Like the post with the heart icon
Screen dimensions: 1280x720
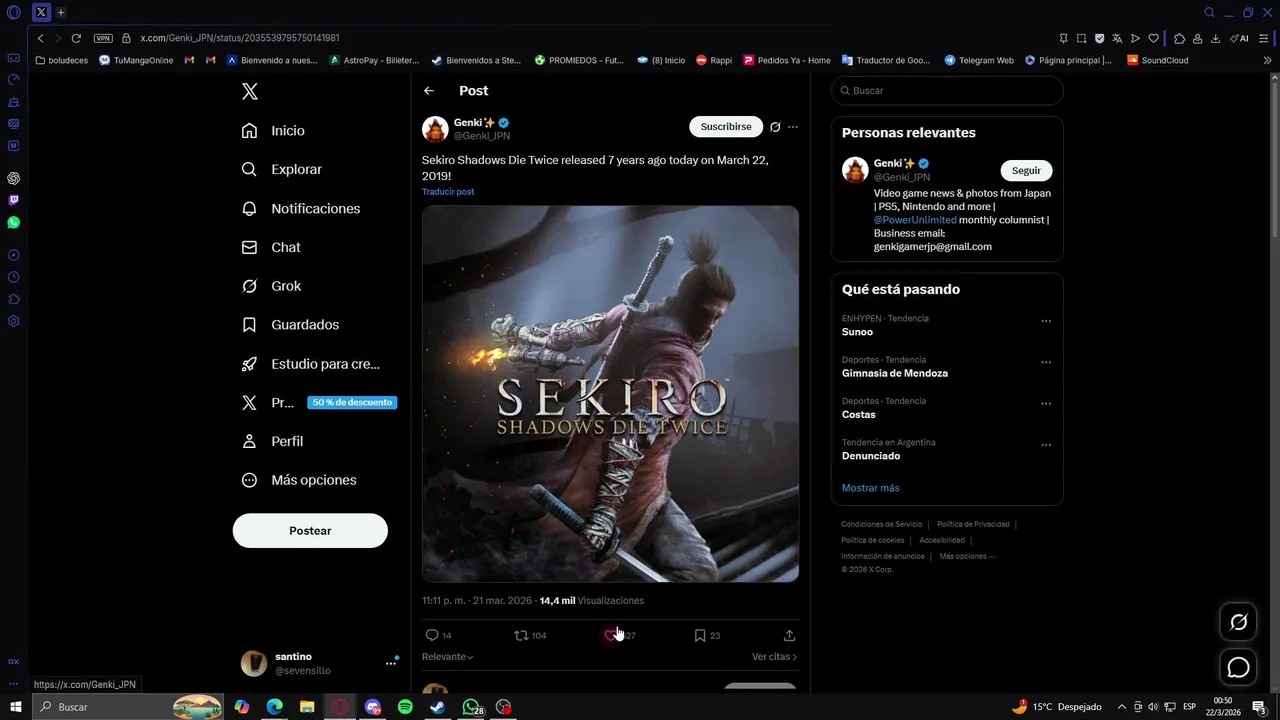point(610,635)
